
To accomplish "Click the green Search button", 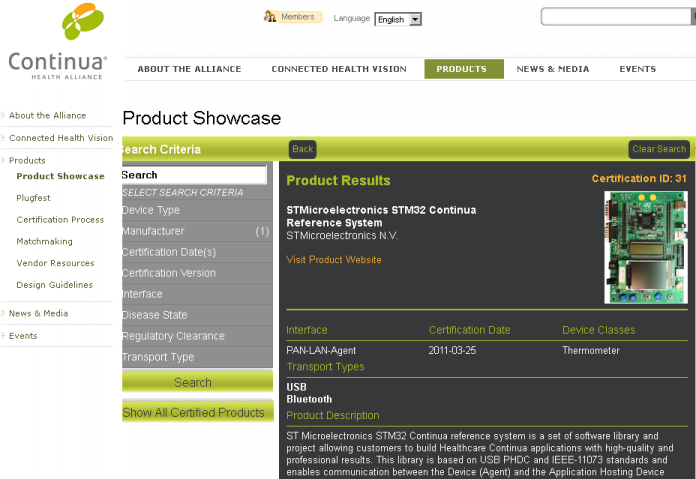I will point(197,382).
